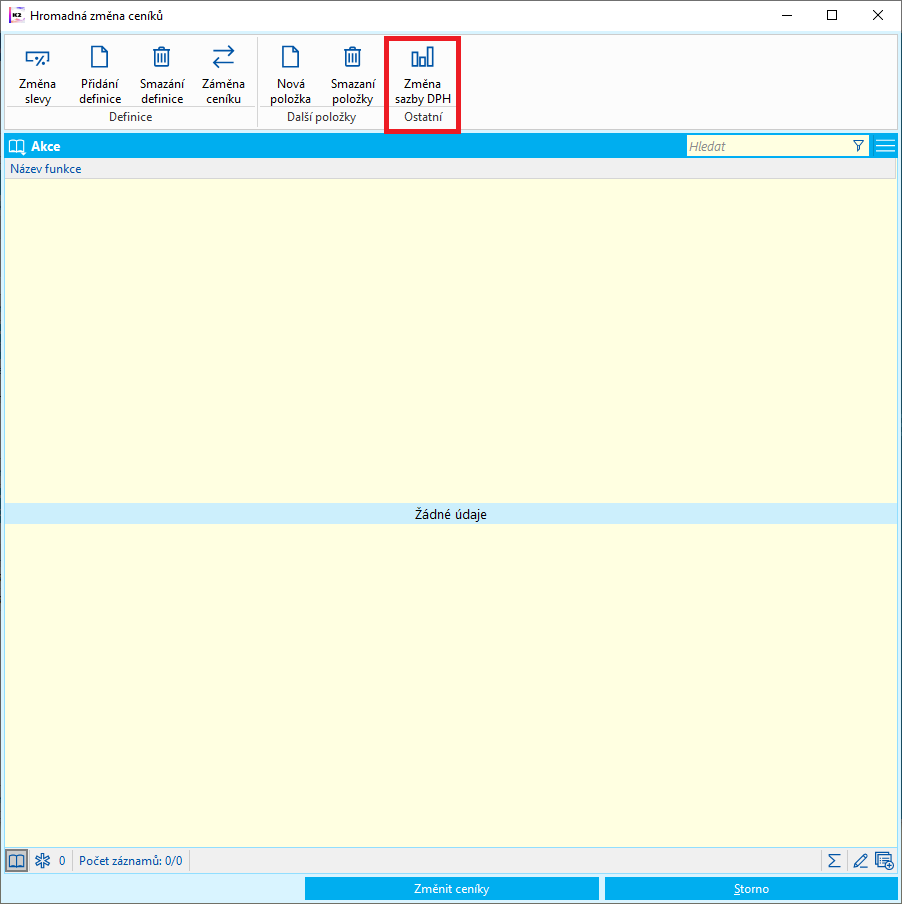Click the Počet záznamů: 0/0 status text
This screenshot has width=902, height=904.
coord(131,861)
